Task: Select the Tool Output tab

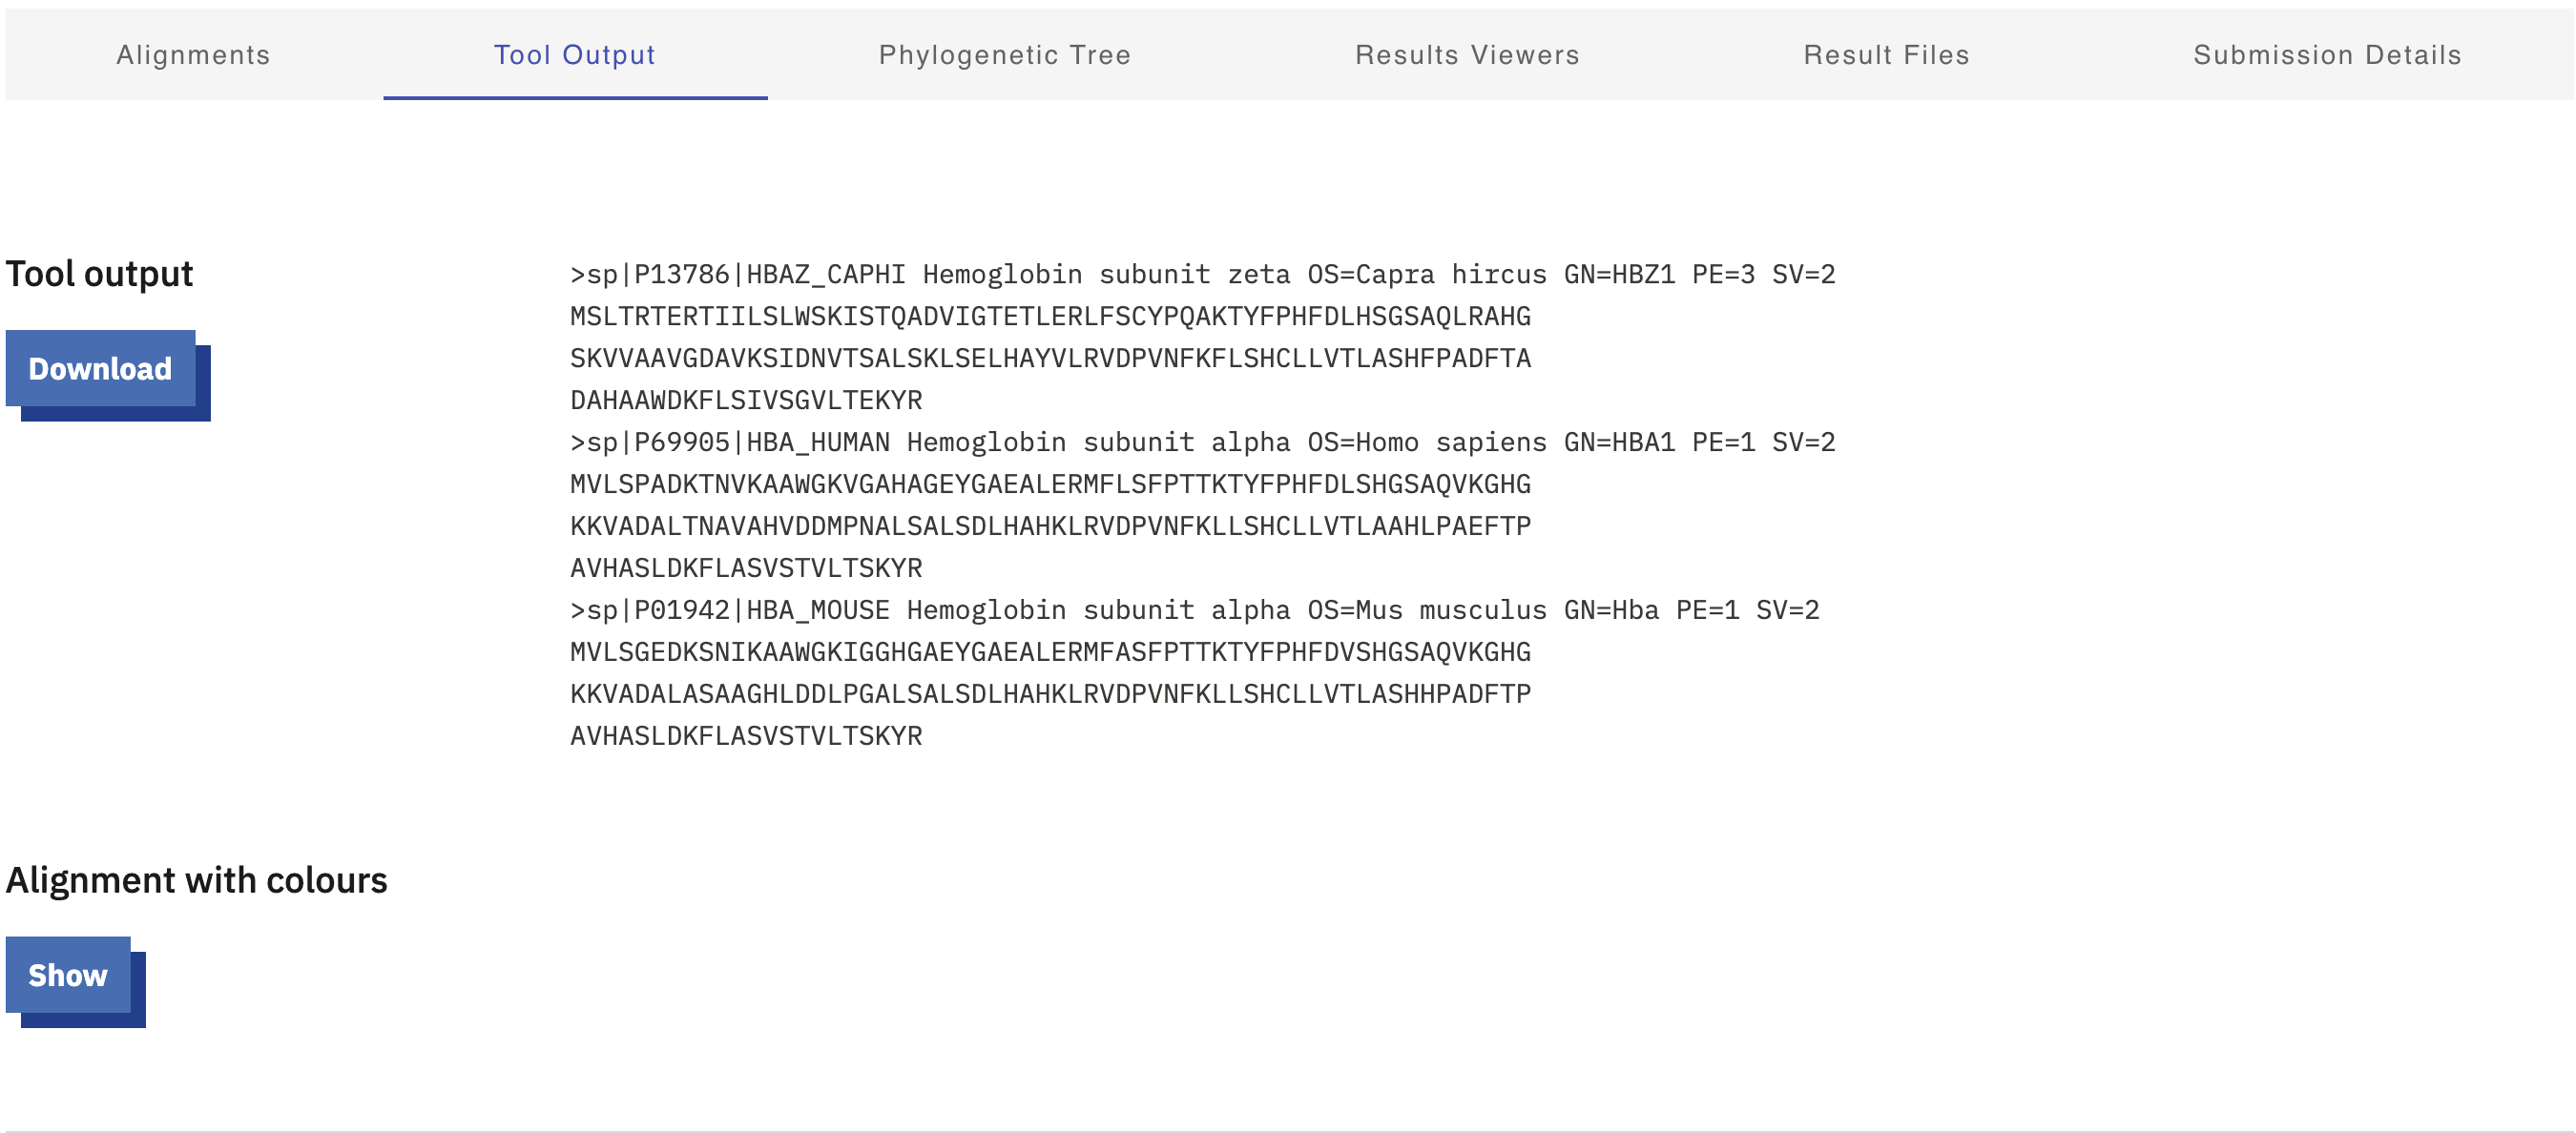Action: (x=575, y=55)
